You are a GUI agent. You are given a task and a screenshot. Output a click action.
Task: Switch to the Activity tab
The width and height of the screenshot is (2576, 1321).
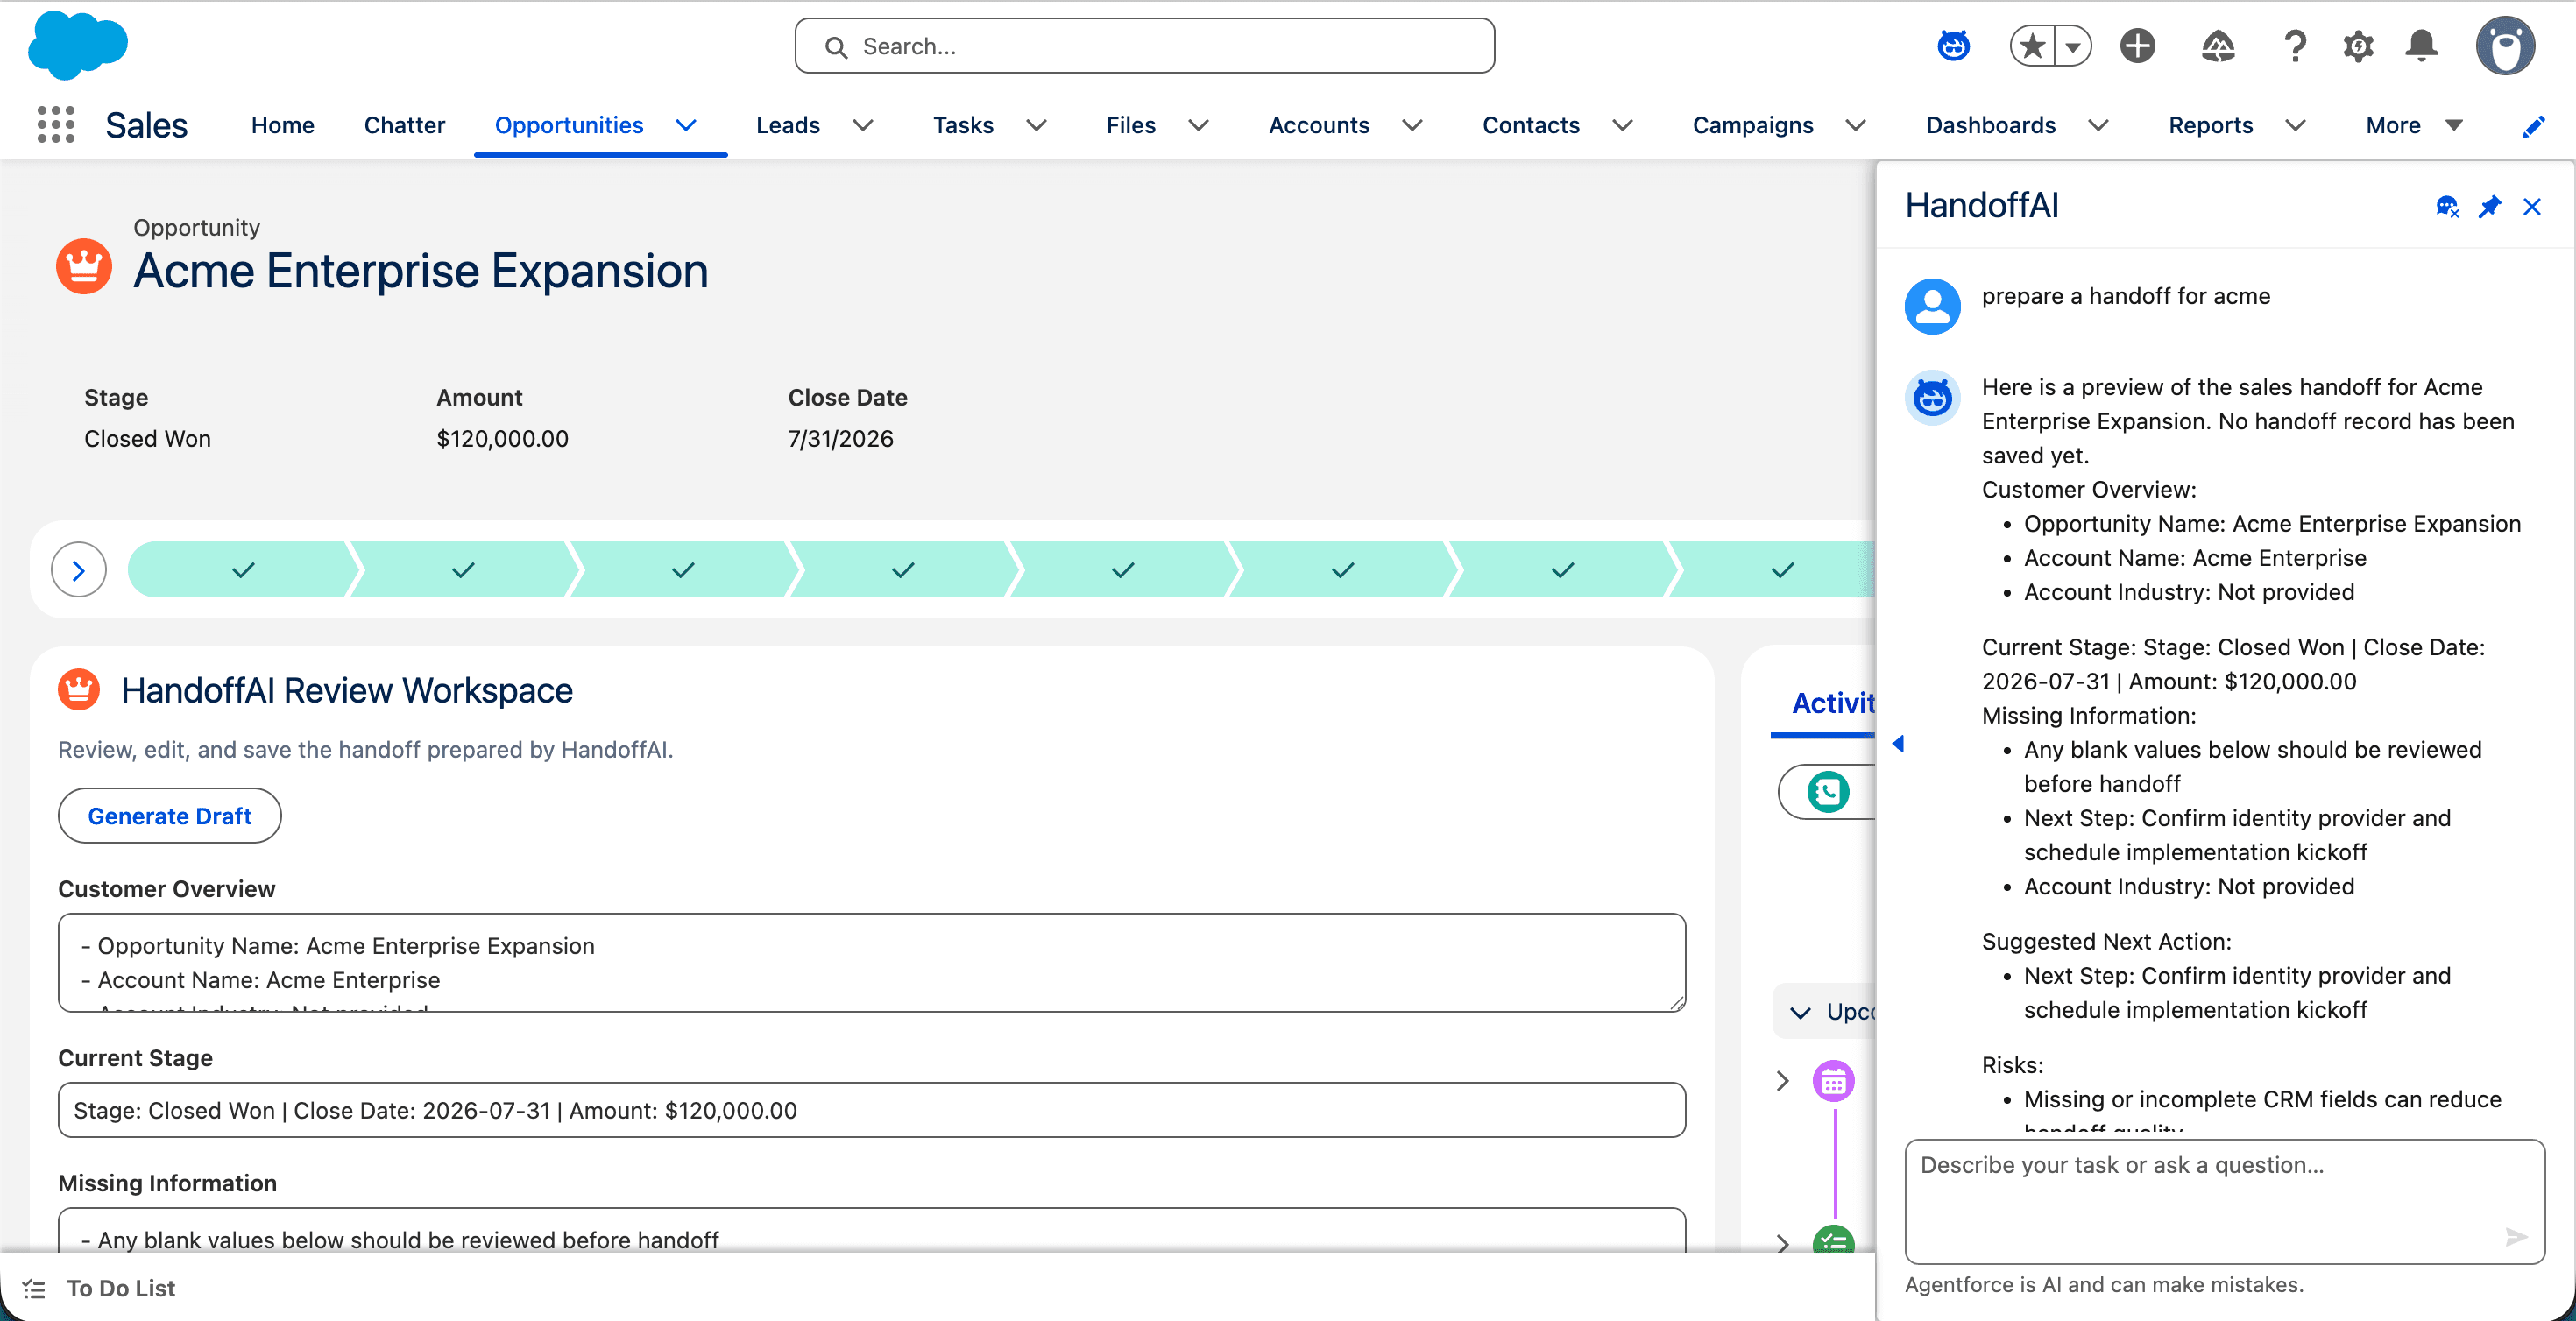click(1832, 703)
